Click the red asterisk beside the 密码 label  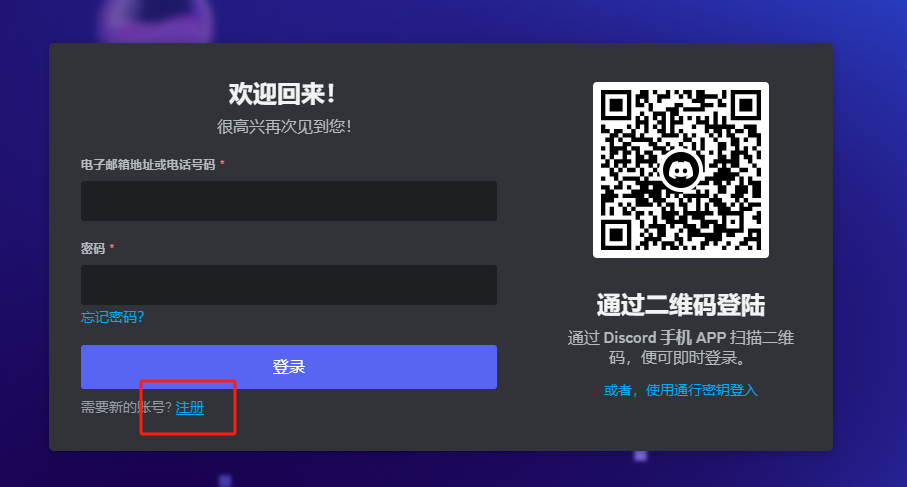point(112,247)
